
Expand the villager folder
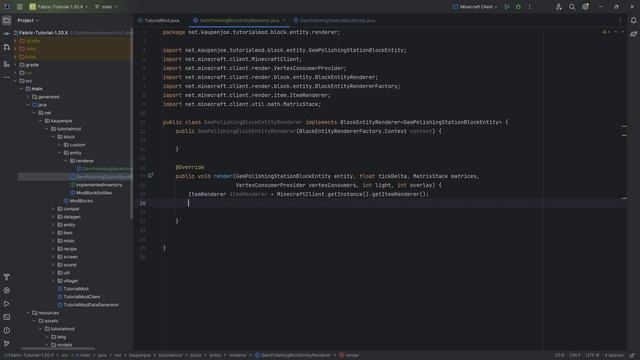pos(53,281)
